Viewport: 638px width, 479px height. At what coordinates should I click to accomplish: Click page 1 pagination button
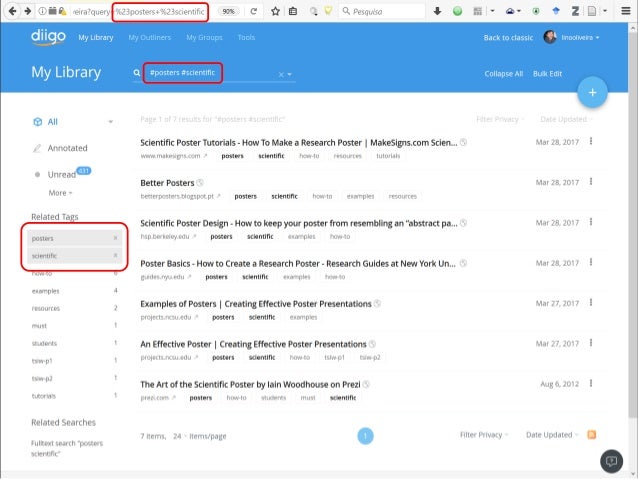[365, 436]
